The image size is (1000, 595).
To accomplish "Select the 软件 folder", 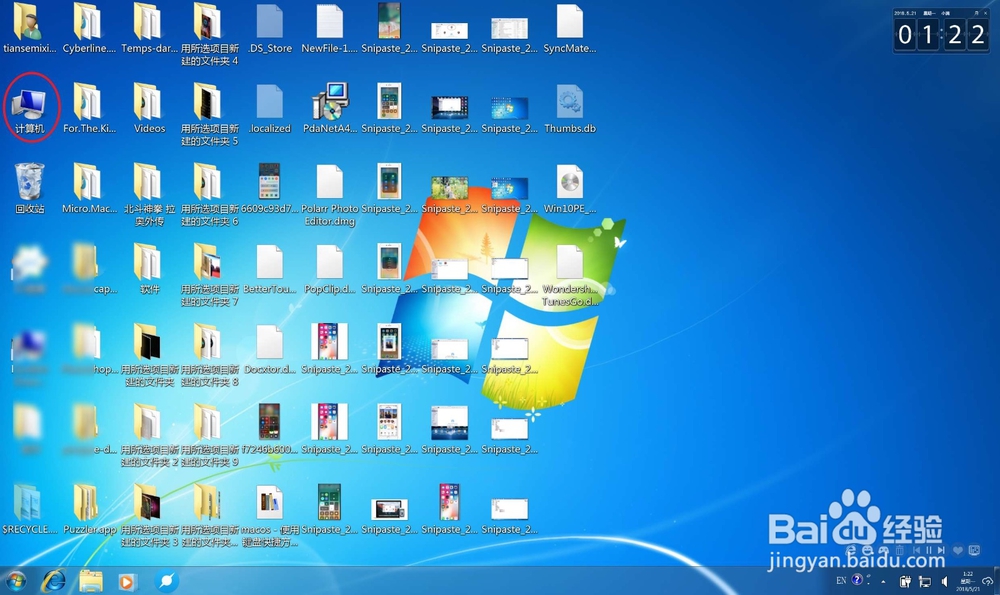I will point(149,269).
